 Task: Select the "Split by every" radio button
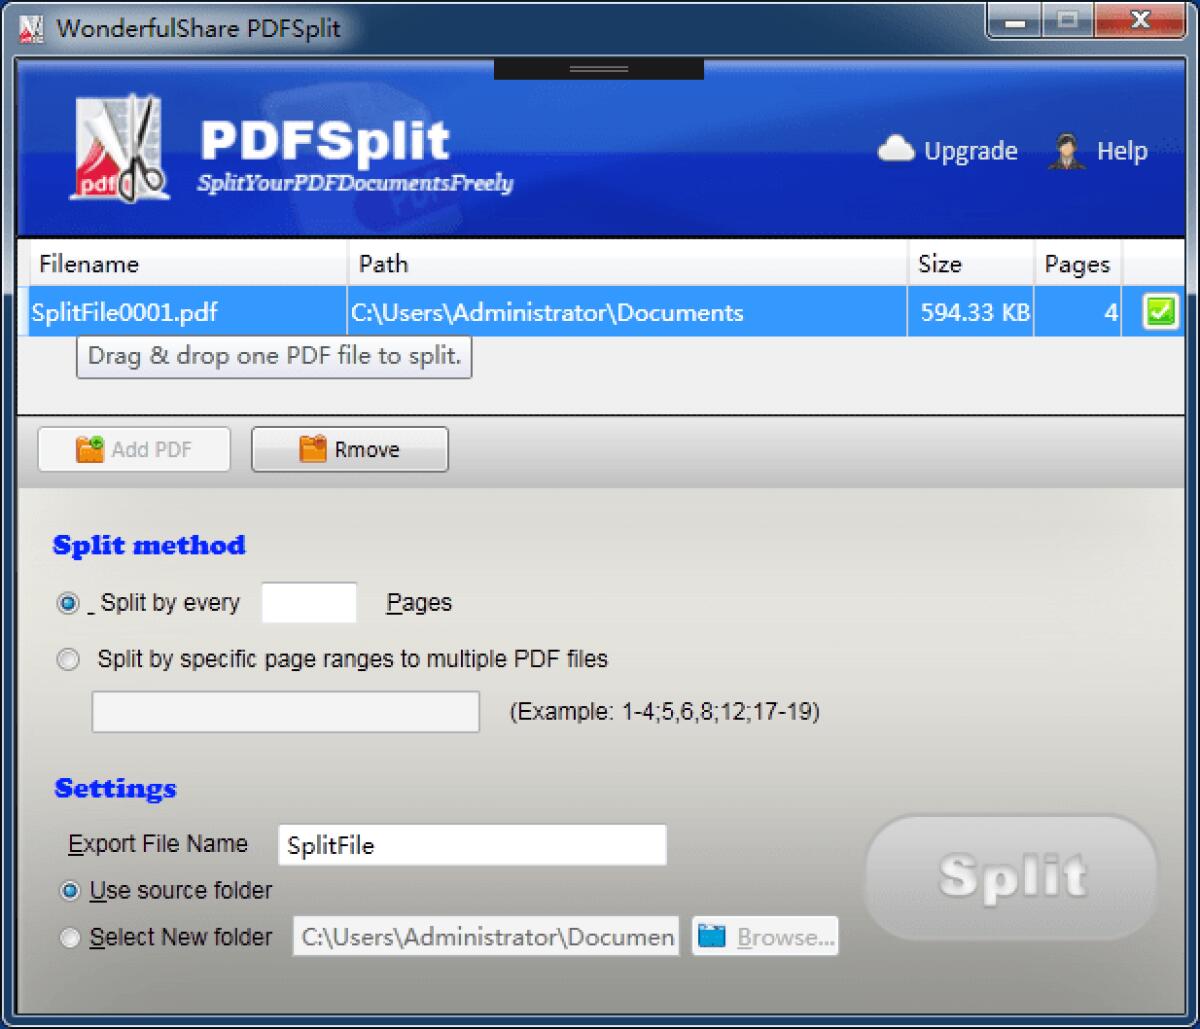67,603
